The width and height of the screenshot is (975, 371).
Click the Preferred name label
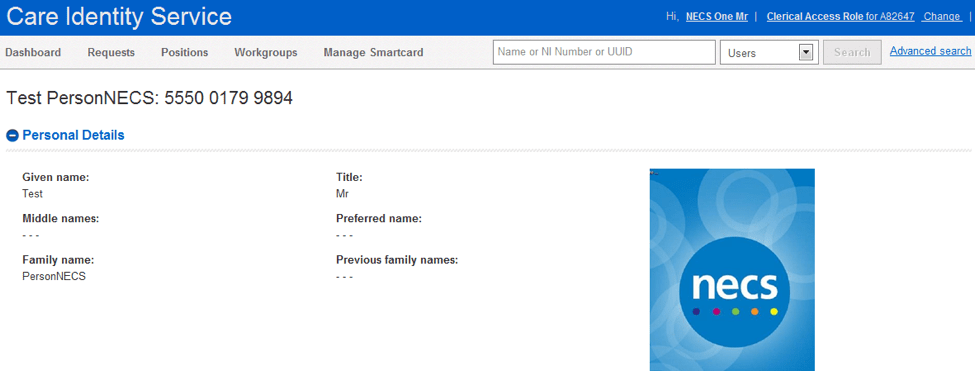click(379, 219)
